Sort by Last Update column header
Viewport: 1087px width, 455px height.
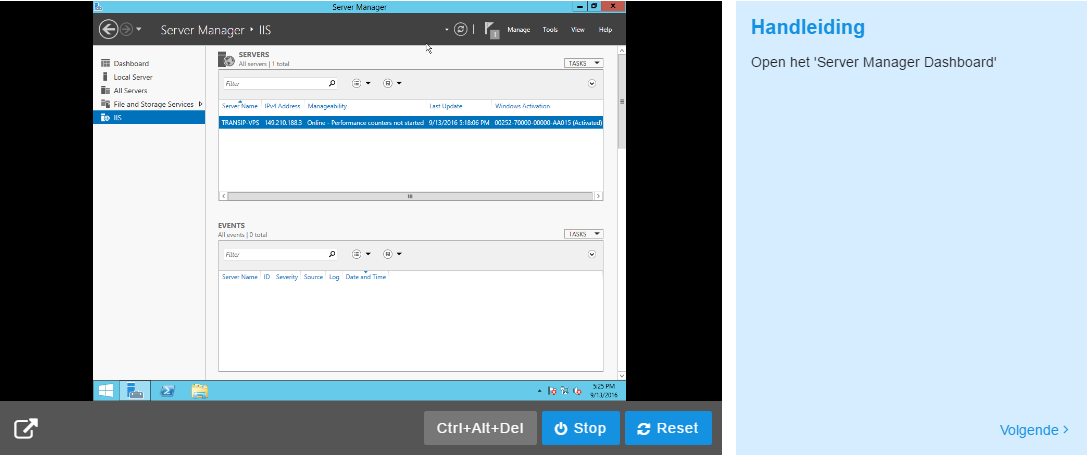click(x=446, y=106)
